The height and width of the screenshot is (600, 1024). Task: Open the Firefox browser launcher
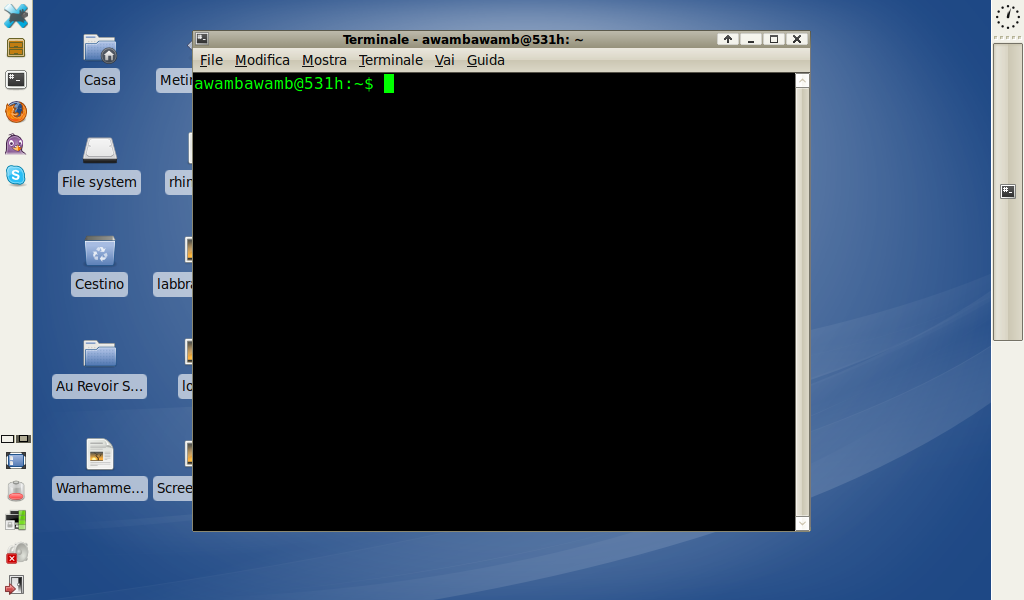point(16,112)
